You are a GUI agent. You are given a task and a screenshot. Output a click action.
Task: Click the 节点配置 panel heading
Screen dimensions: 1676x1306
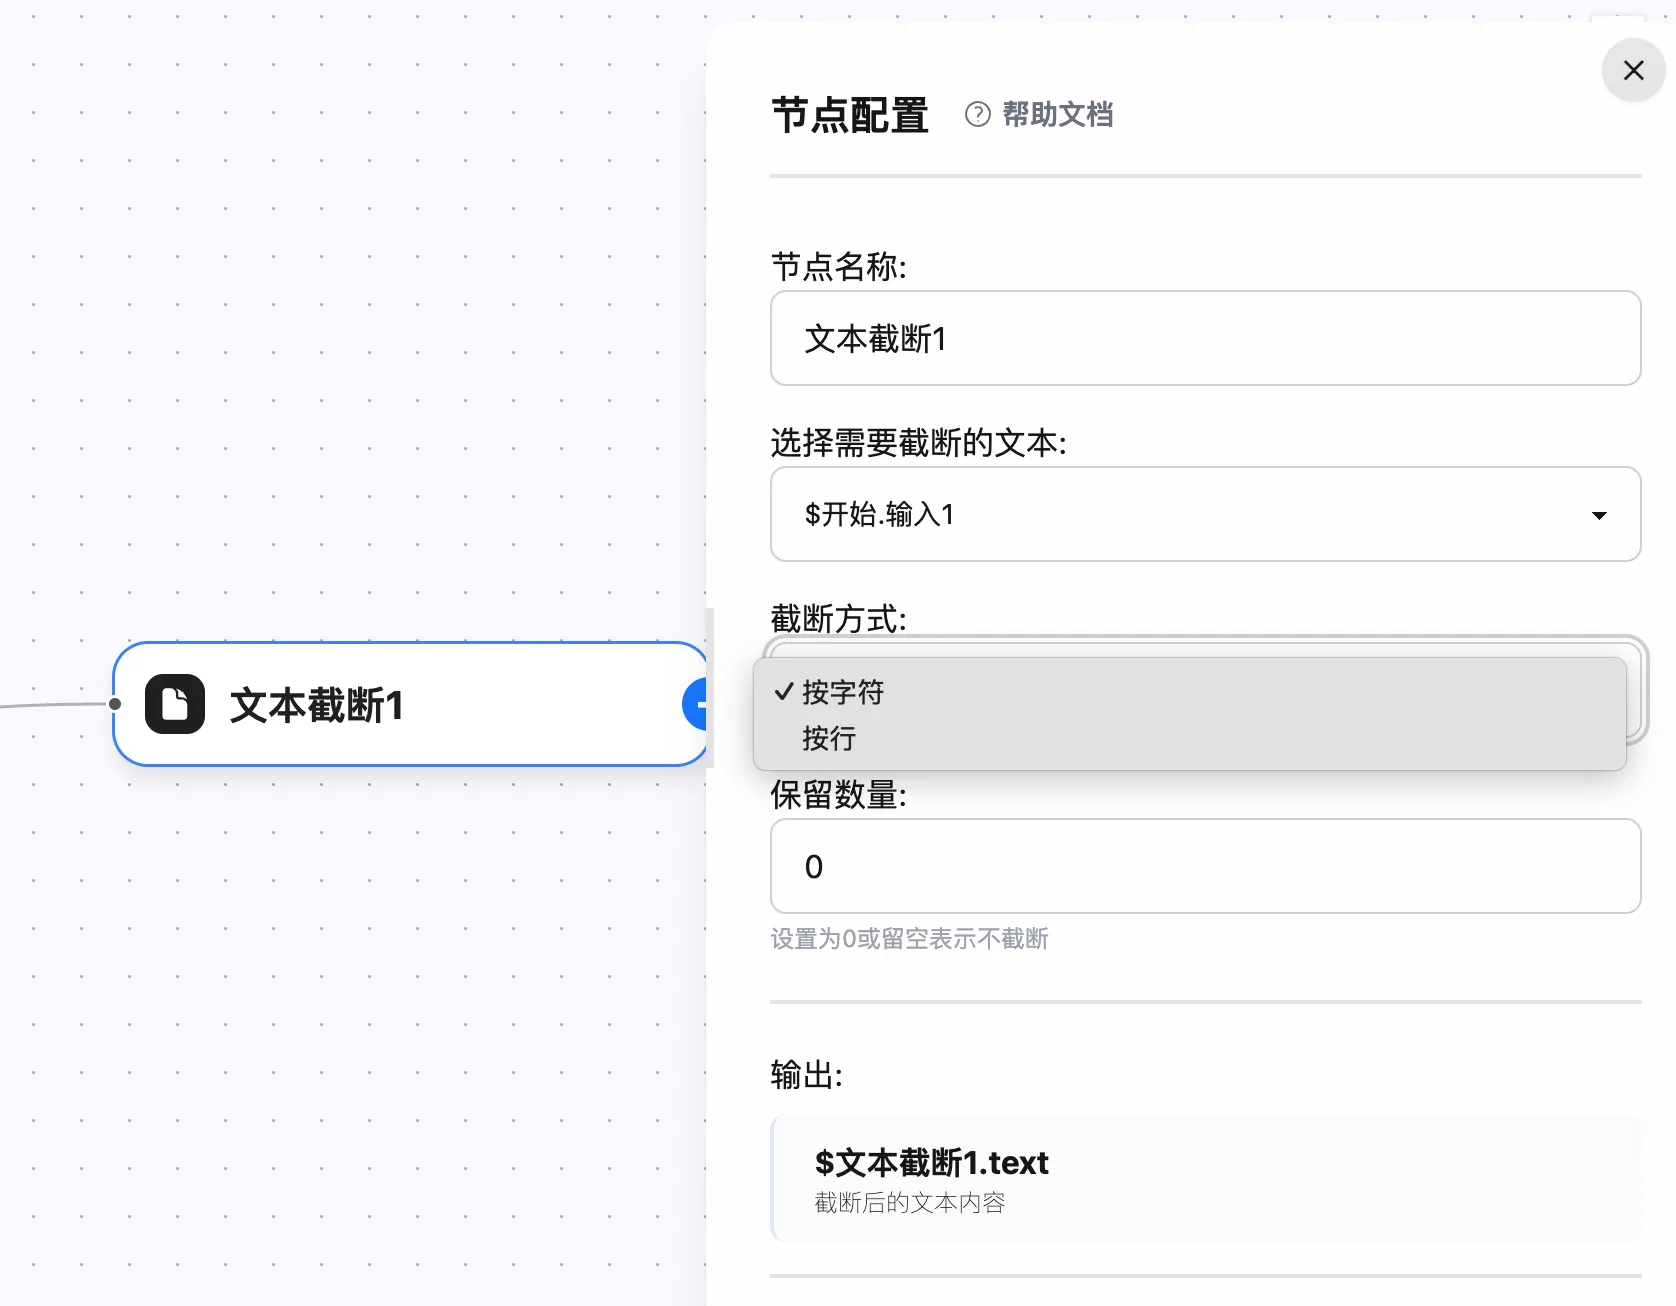[849, 114]
